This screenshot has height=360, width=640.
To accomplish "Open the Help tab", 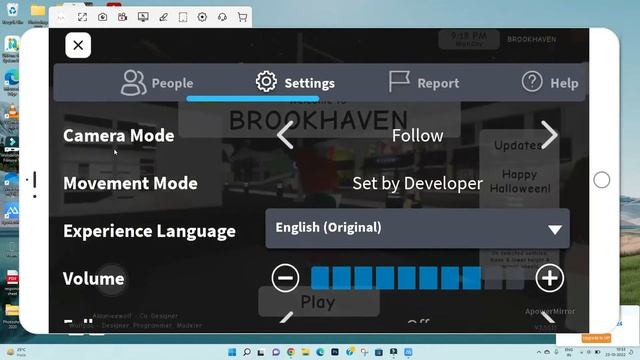I will tap(550, 83).
